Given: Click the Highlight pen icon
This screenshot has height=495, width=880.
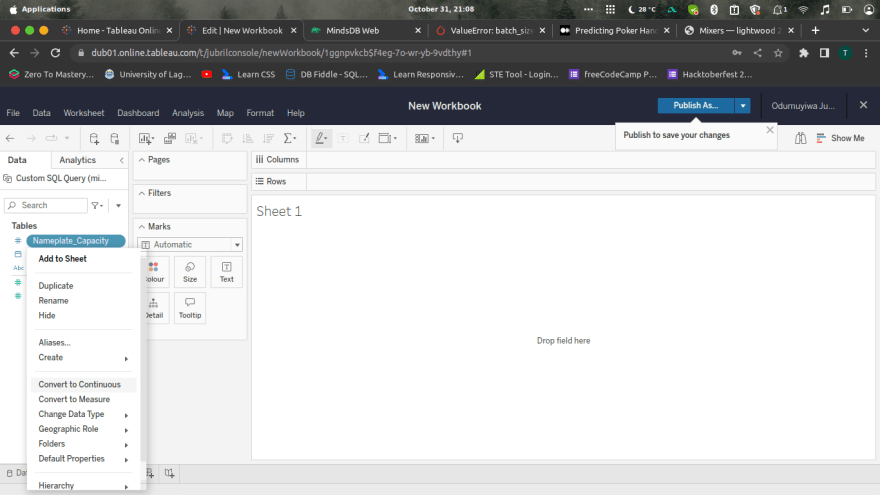Looking at the screenshot, I should (321, 138).
